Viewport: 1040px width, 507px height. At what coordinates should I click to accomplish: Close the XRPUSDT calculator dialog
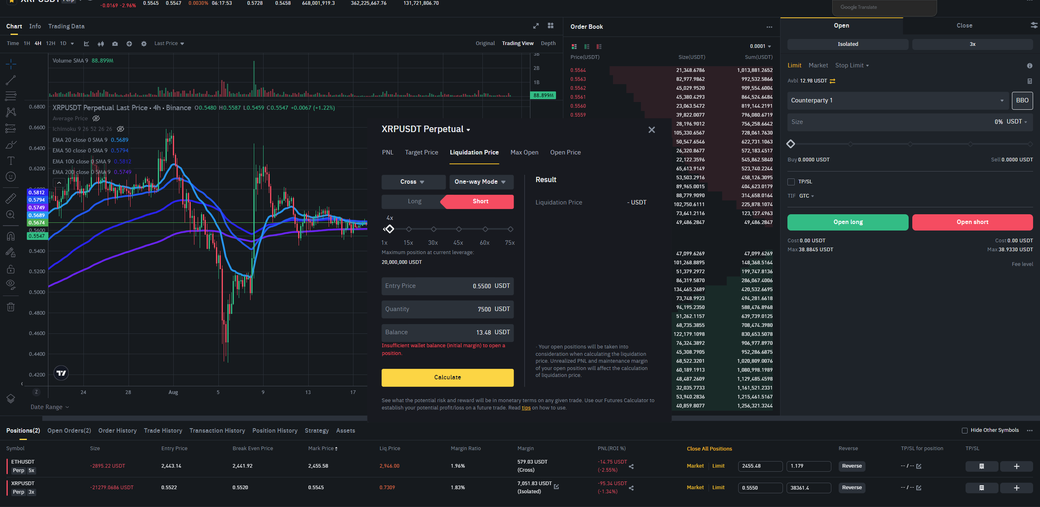(652, 129)
